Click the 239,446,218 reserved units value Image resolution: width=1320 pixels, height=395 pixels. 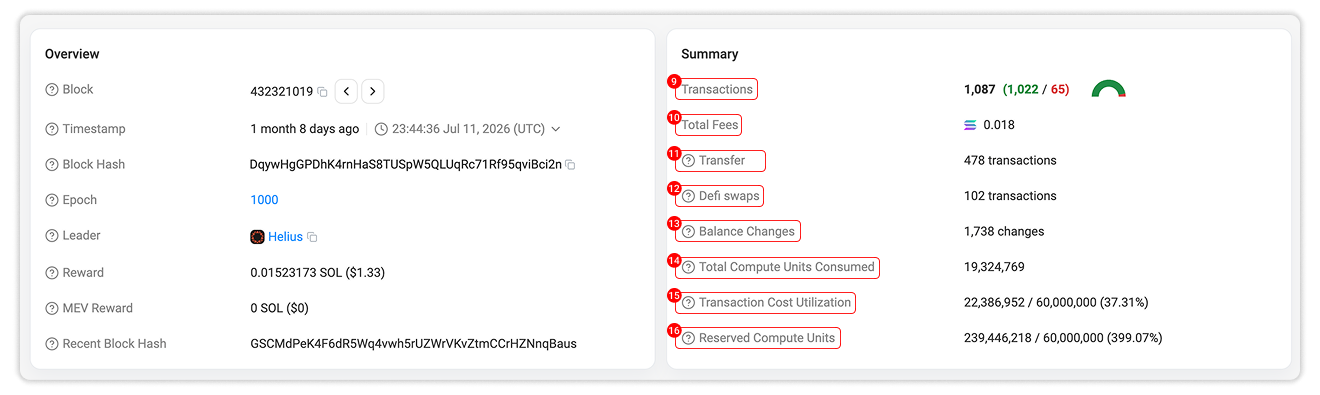[1063, 338]
